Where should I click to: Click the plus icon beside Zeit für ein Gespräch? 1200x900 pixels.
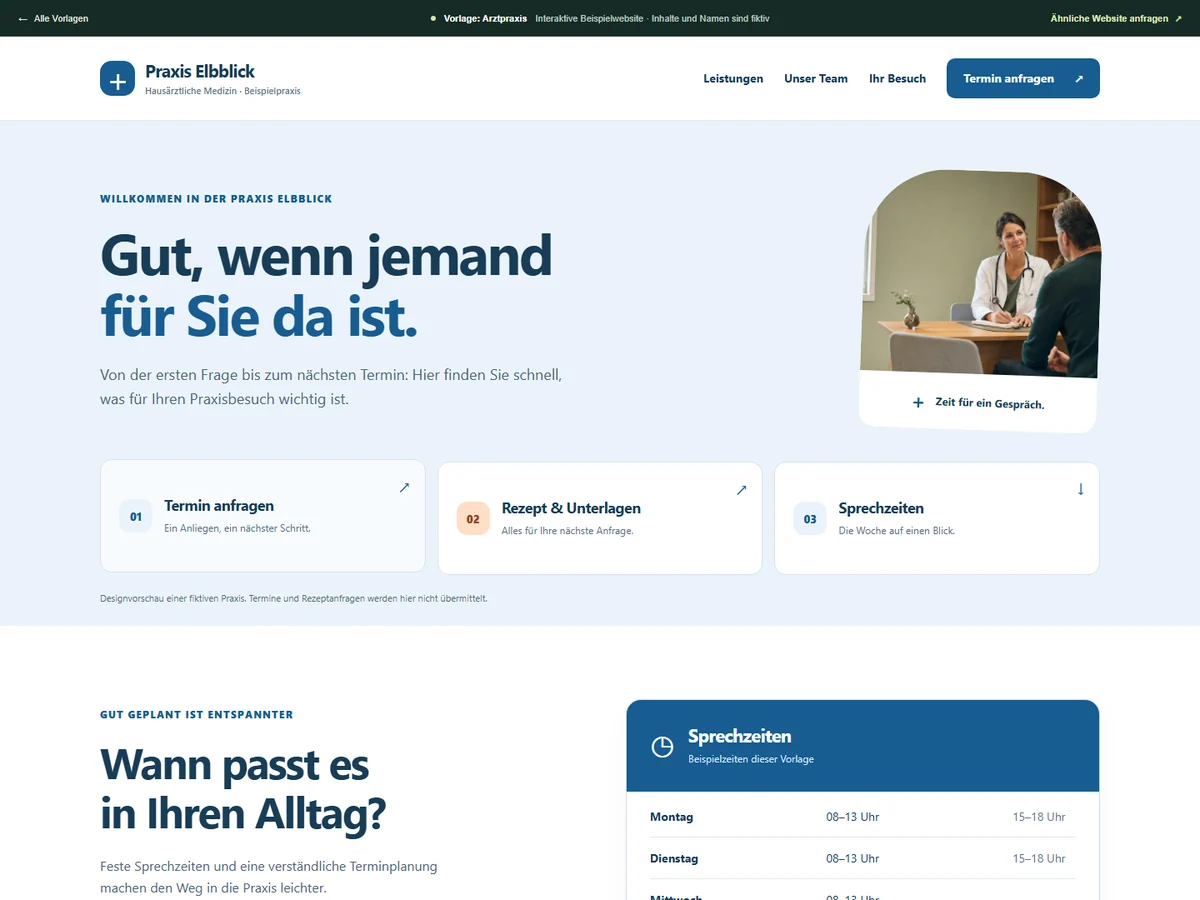(918, 402)
